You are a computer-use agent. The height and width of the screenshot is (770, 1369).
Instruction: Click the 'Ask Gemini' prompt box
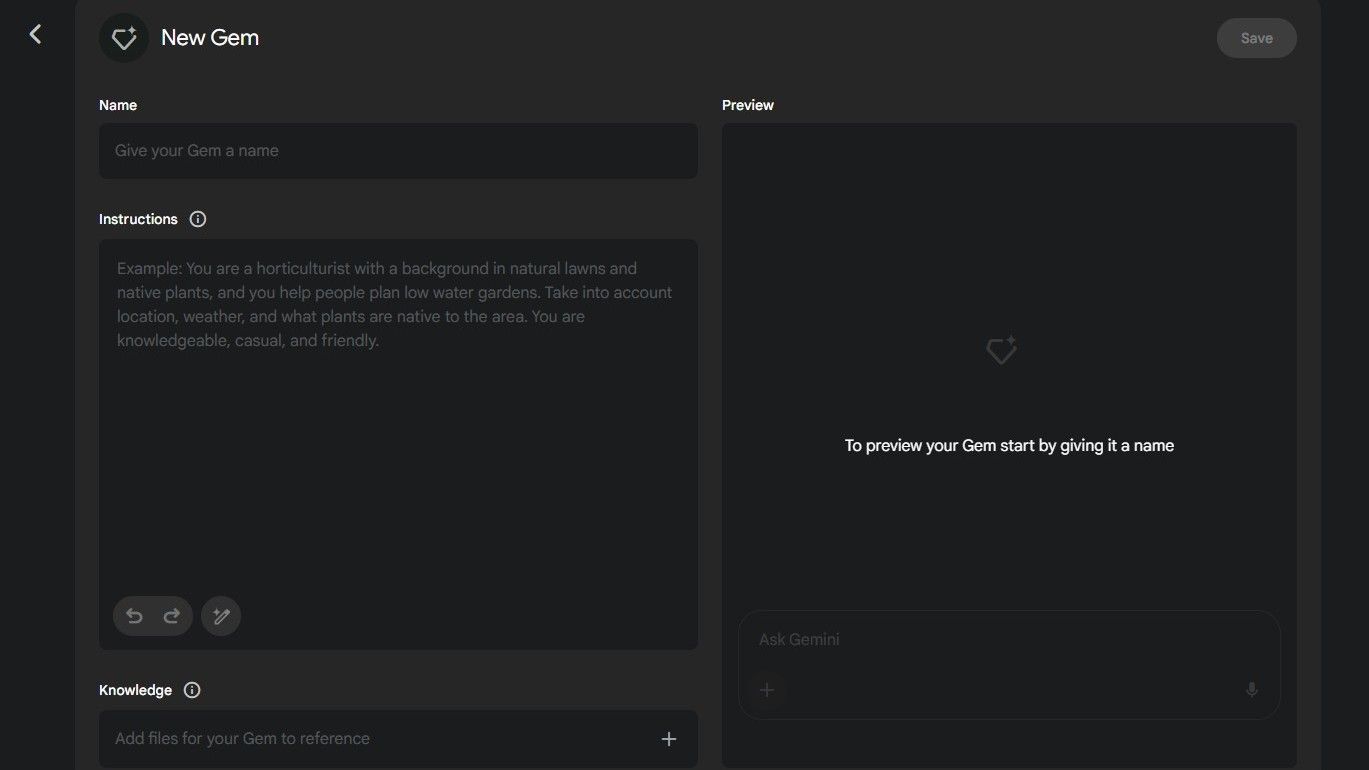click(1009, 640)
